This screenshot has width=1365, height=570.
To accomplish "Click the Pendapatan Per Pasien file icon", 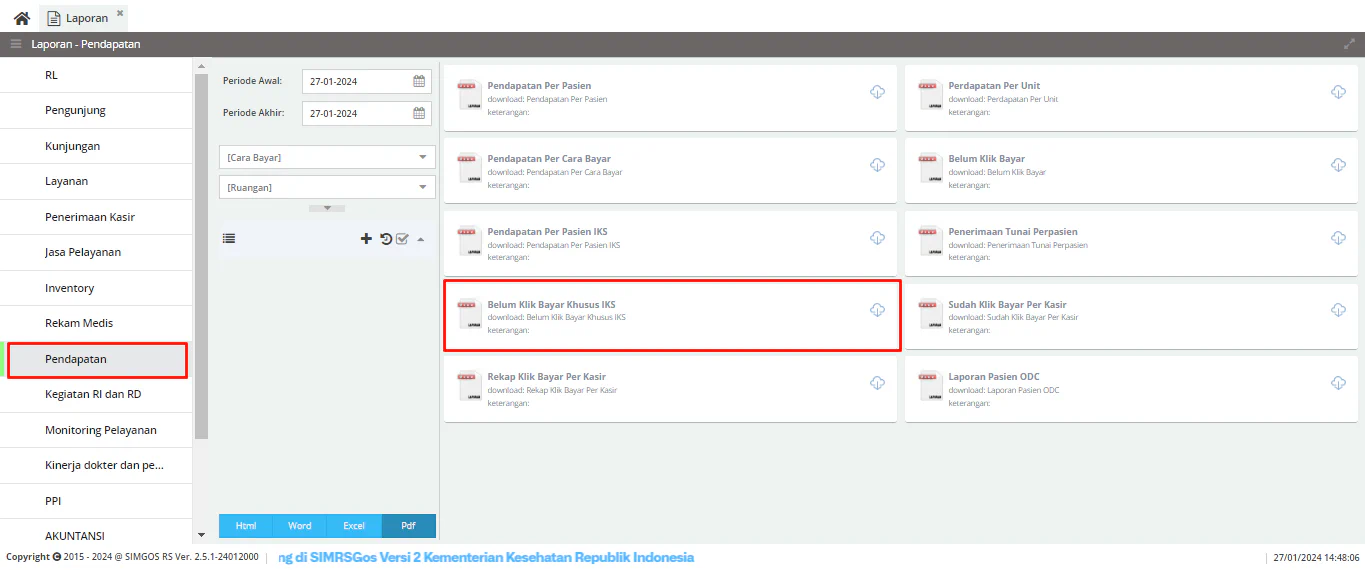I will pos(469,95).
